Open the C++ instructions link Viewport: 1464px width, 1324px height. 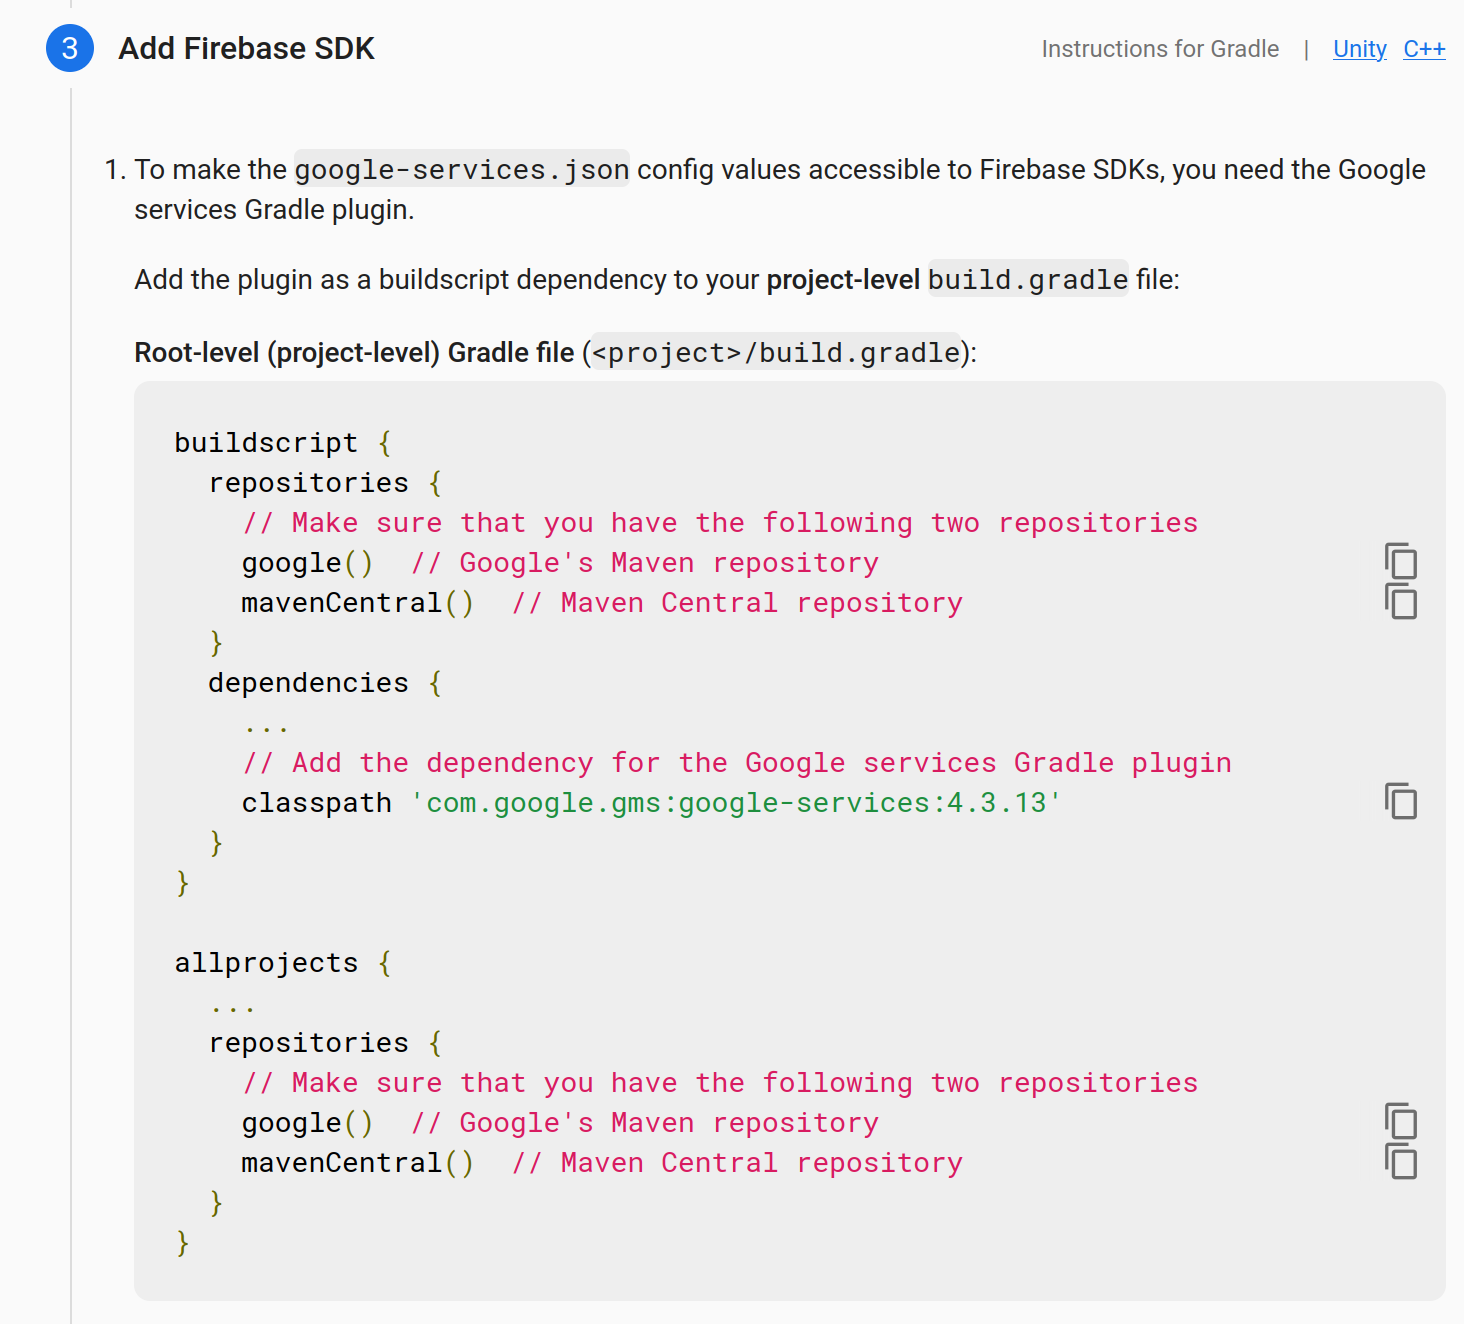pyautogui.click(x=1424, y=49)
